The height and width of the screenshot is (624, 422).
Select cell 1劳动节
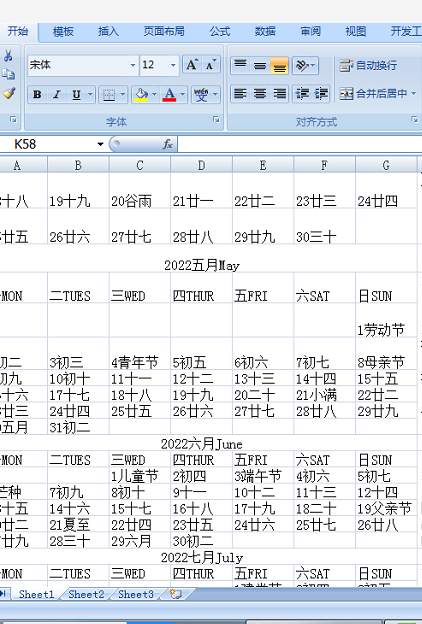386,321
